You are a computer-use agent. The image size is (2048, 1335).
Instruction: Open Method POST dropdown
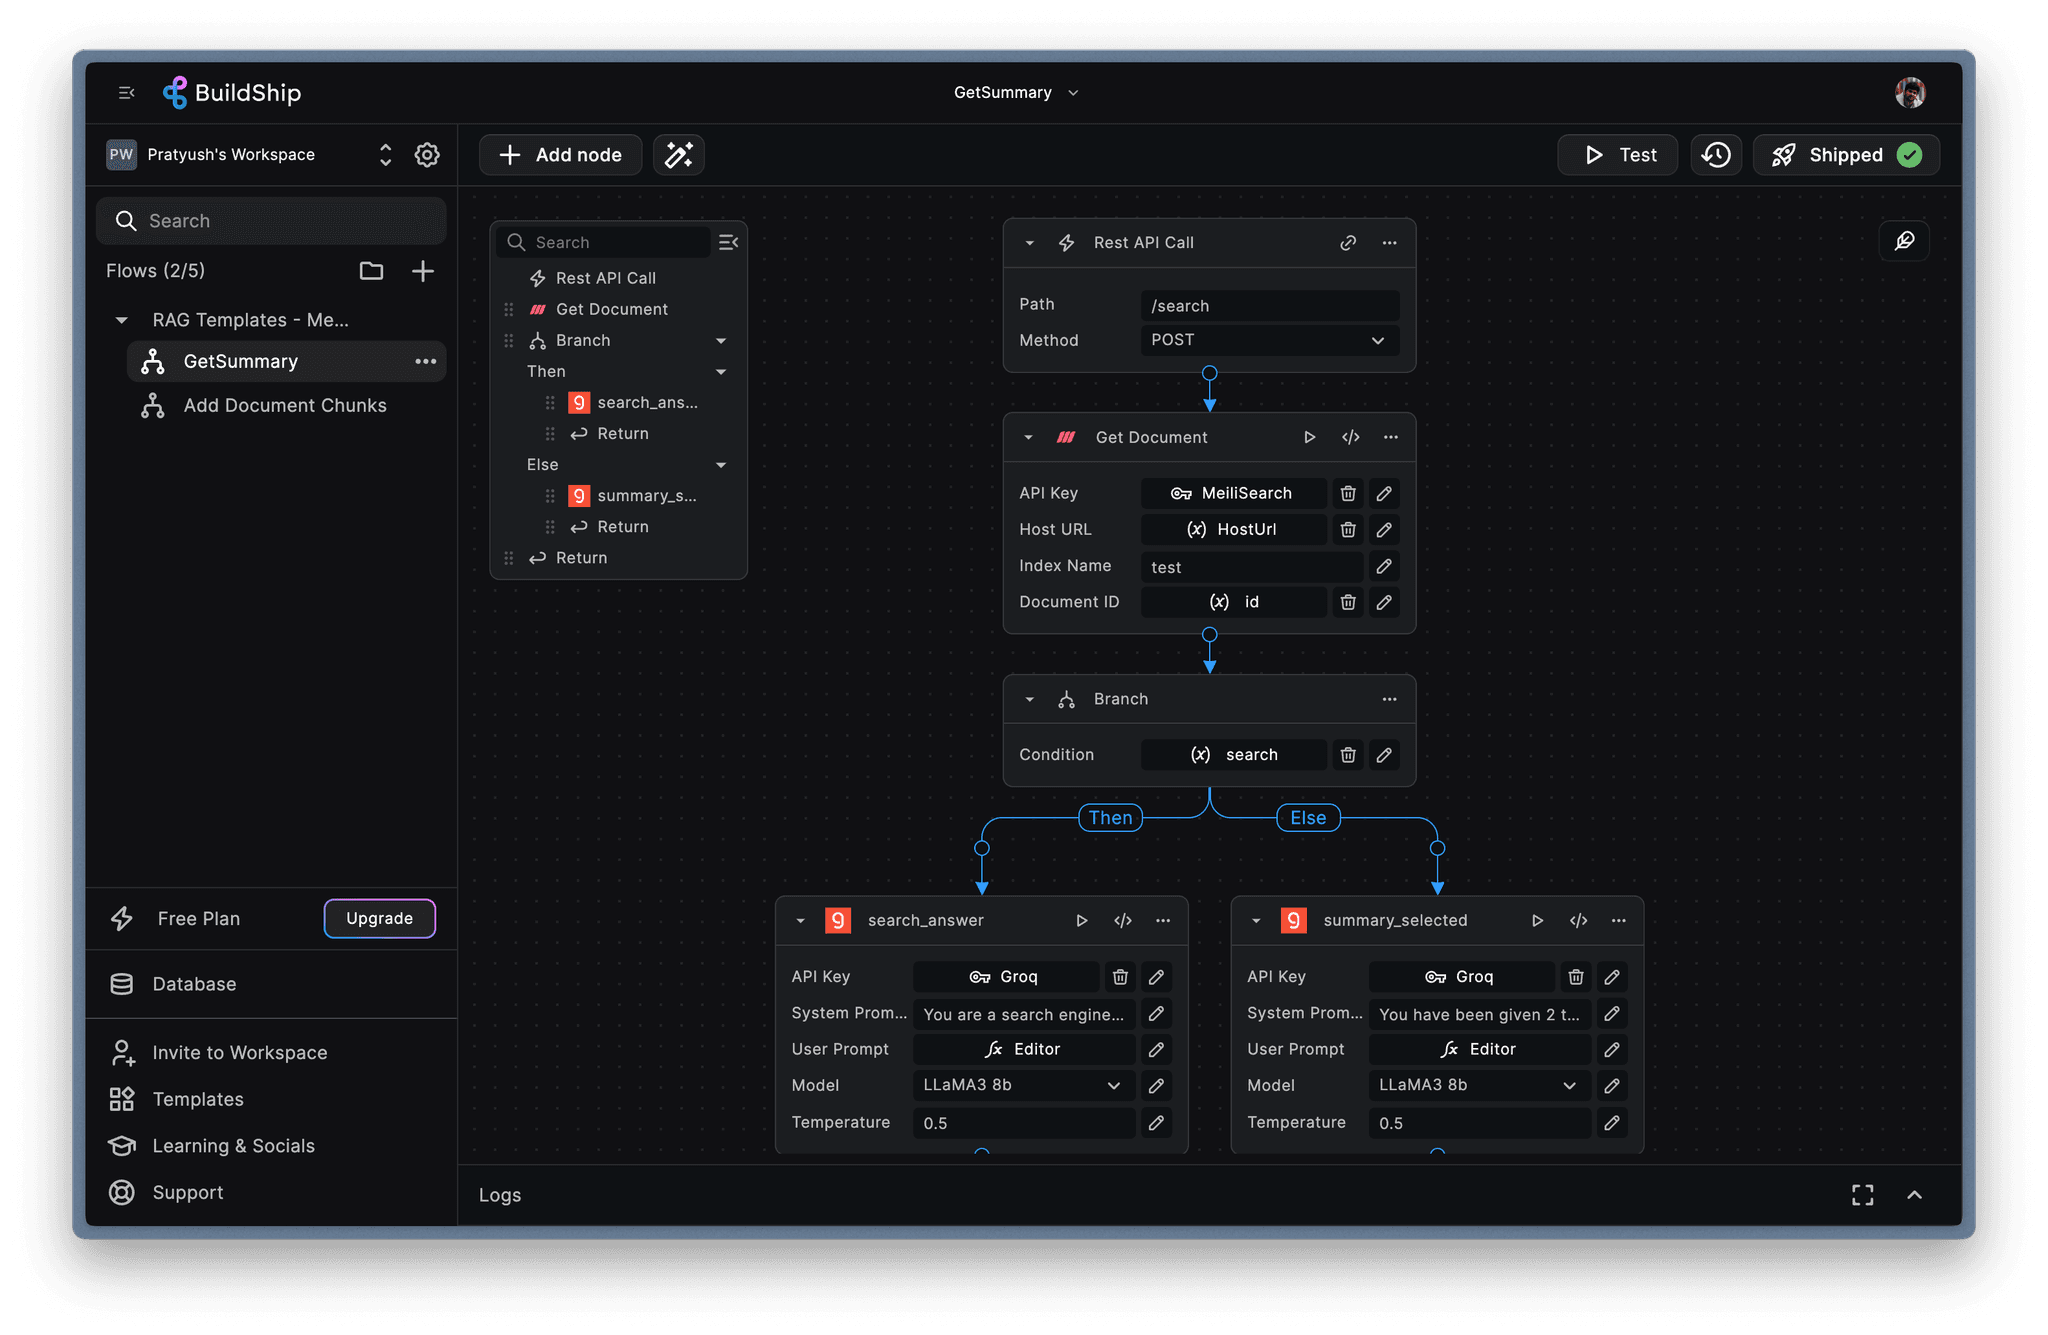pyautogui.click(x=1269, y=340)
